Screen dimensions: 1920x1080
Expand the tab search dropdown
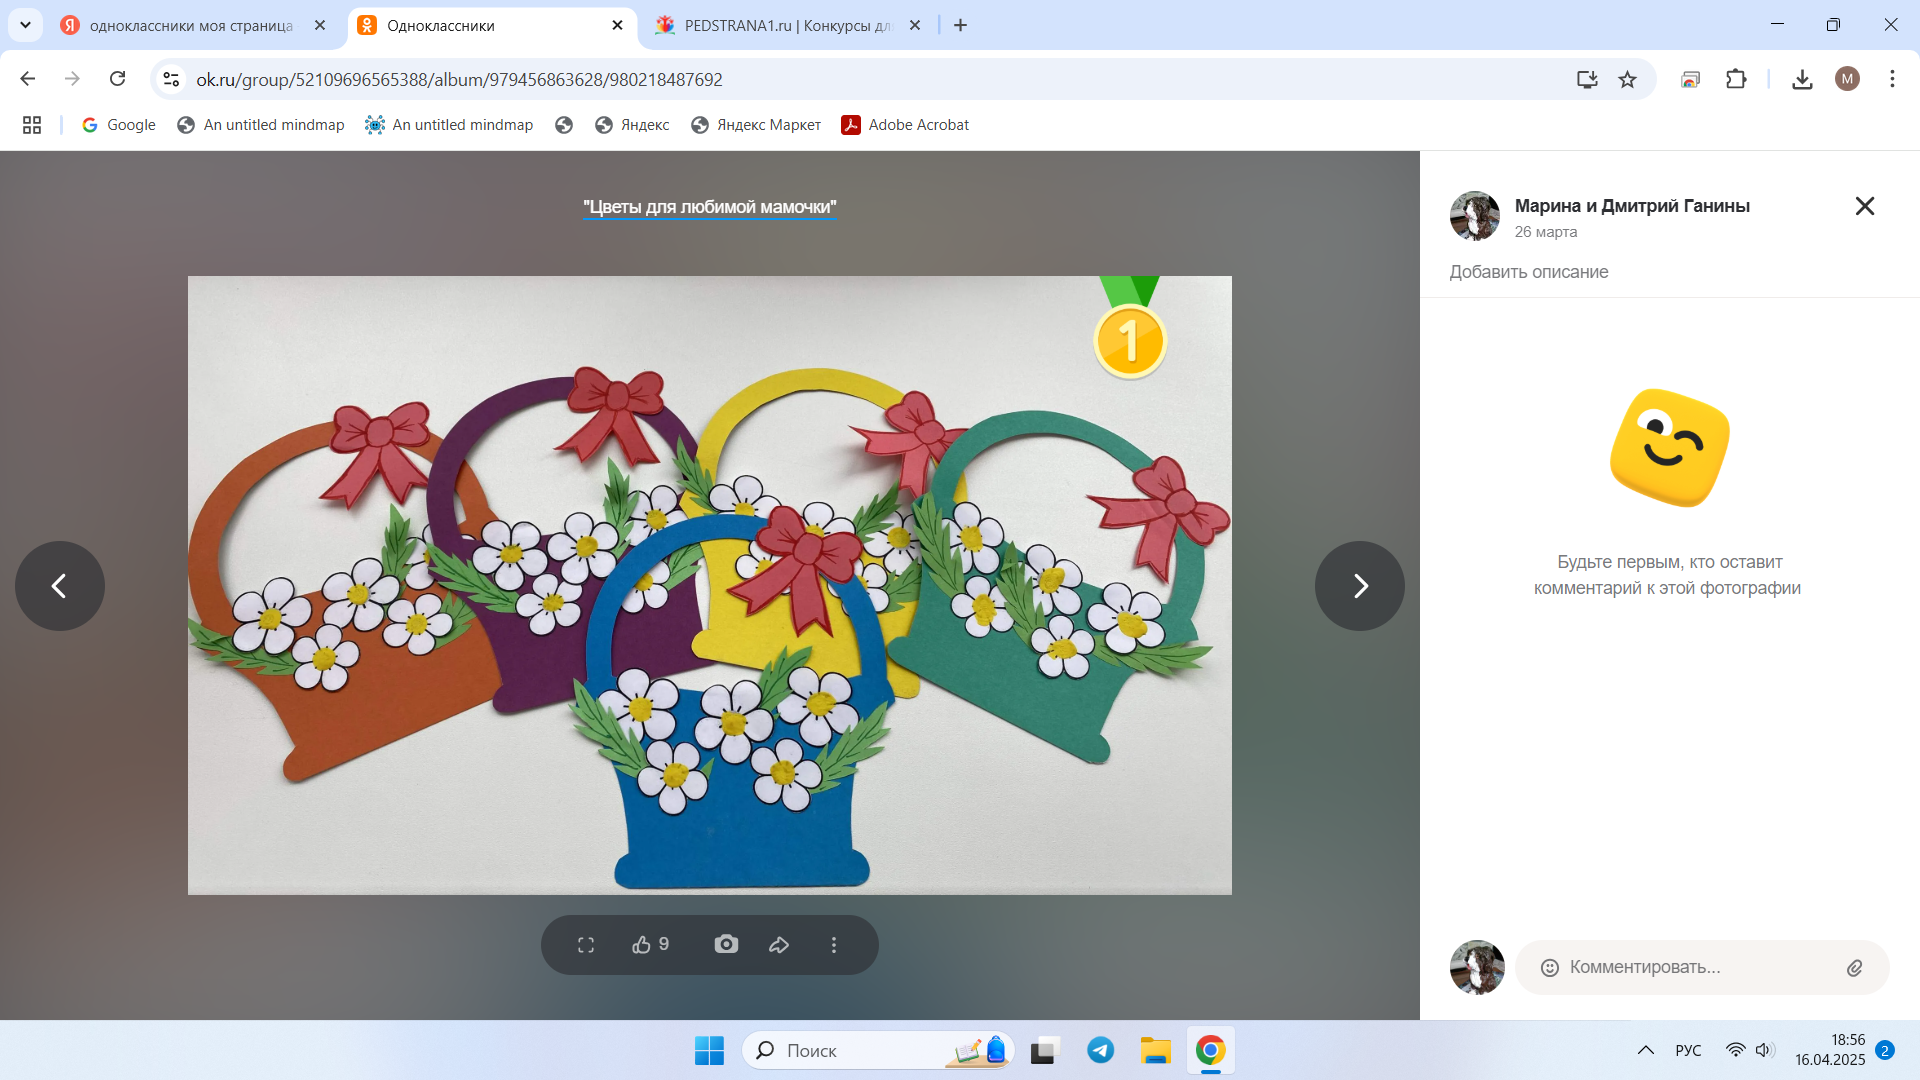[25, 25]
